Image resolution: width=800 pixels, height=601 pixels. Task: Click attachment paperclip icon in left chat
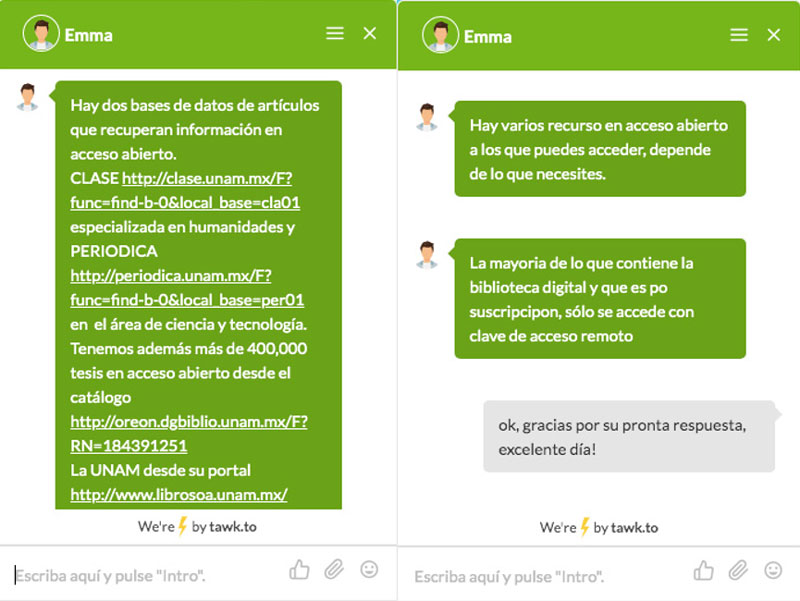click(334, 569)
